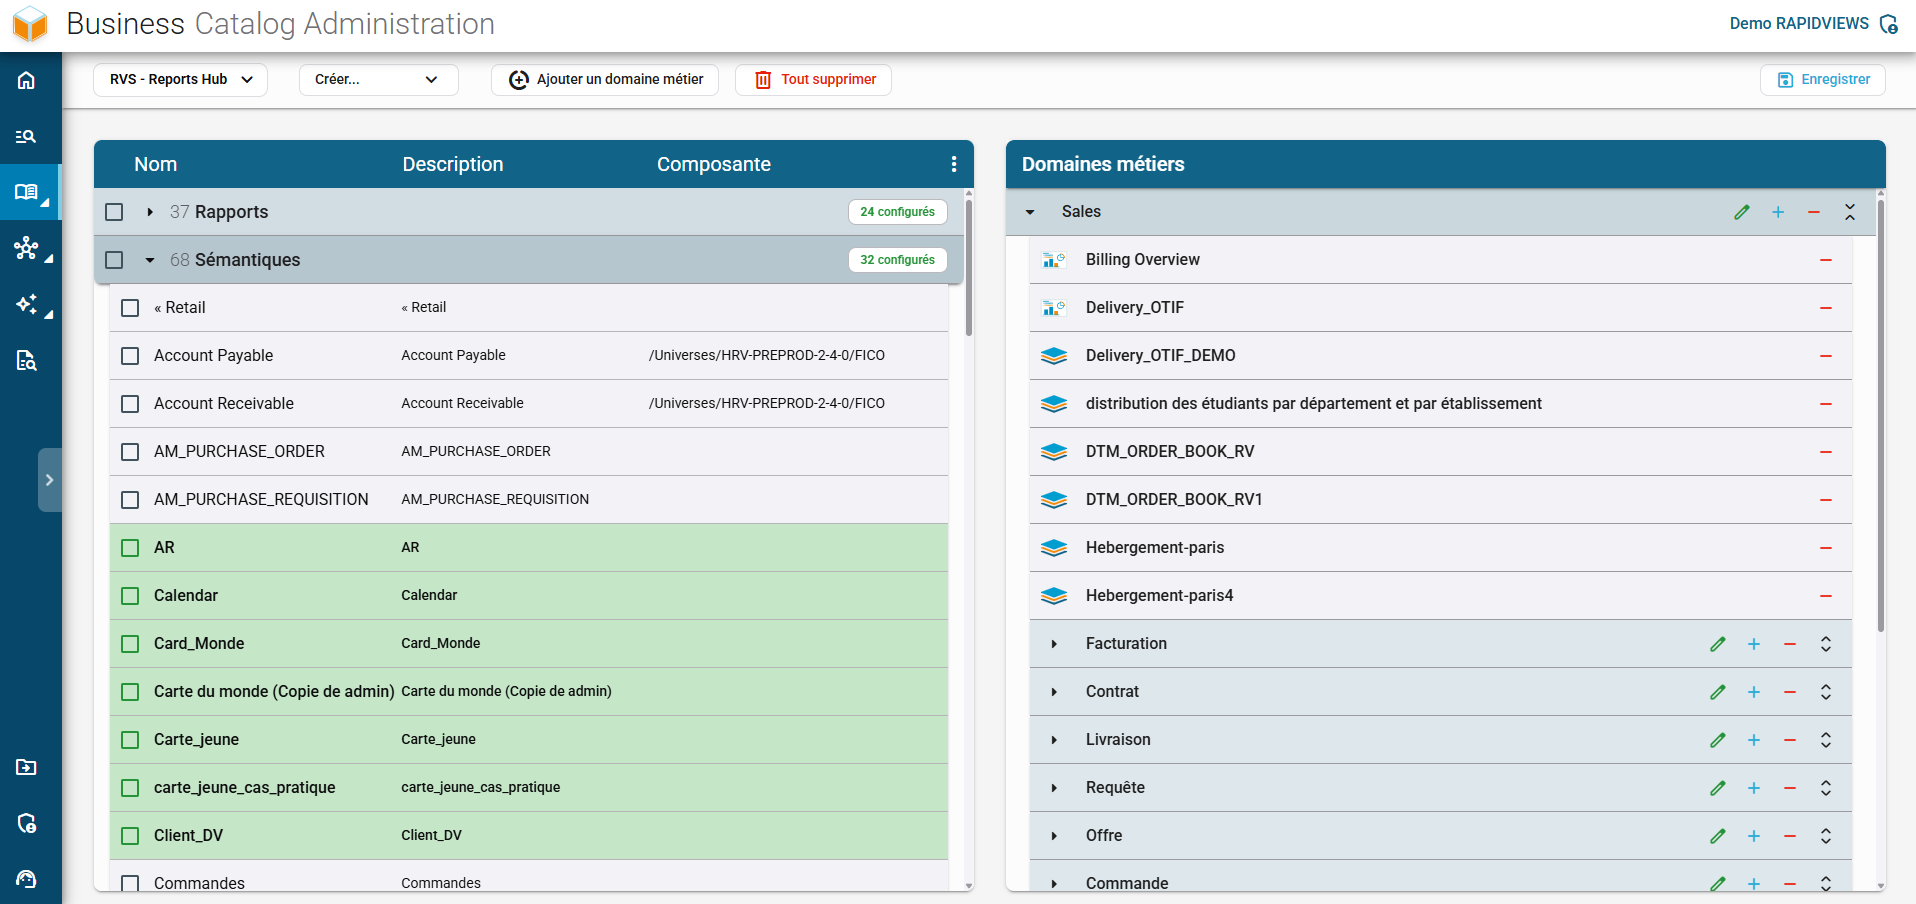Collapse all under Sales with the arrows icon

1850,212
